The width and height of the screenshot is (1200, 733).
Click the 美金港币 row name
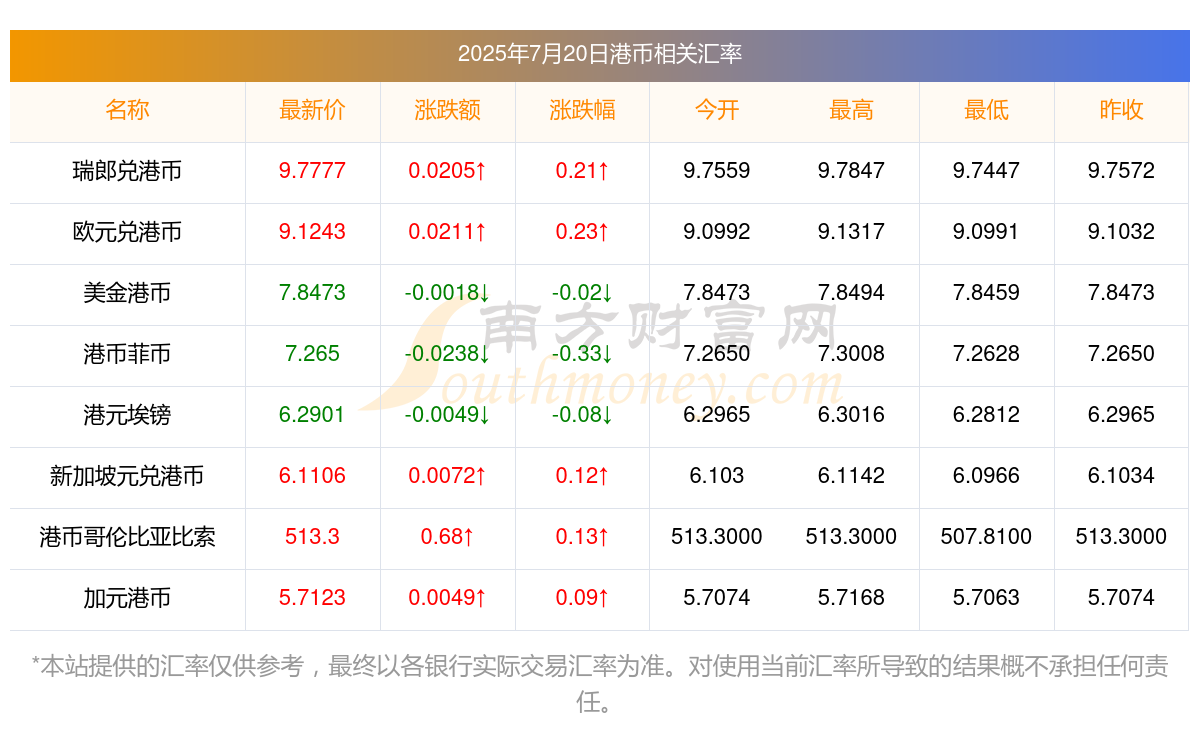(127, 293)
